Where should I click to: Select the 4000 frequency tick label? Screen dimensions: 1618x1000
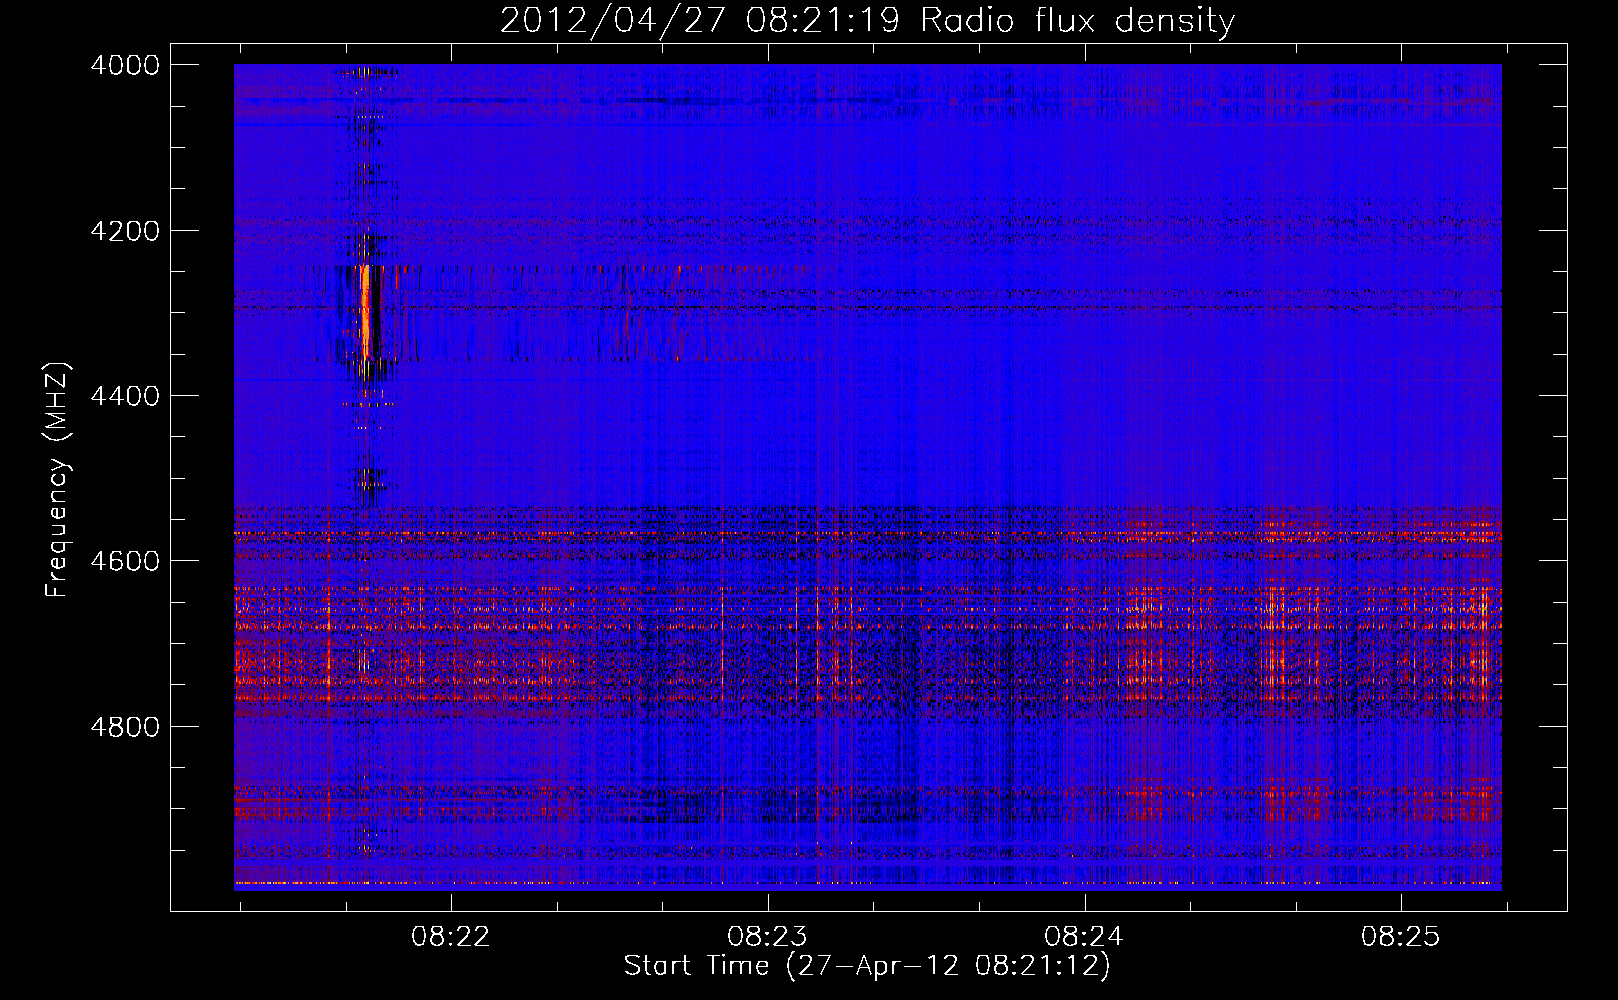pos(125,65)
